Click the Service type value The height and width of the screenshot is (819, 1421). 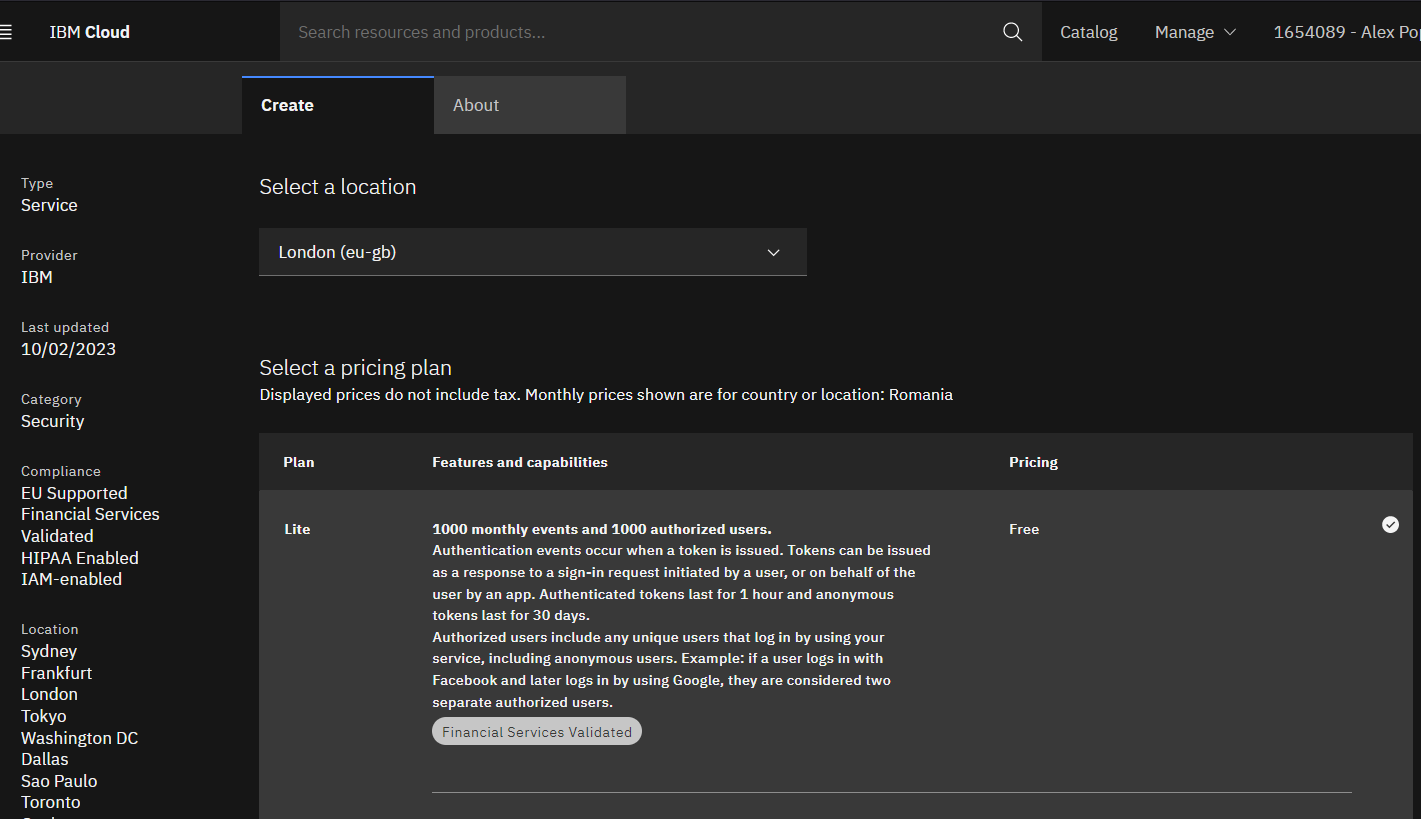(49, 205)
